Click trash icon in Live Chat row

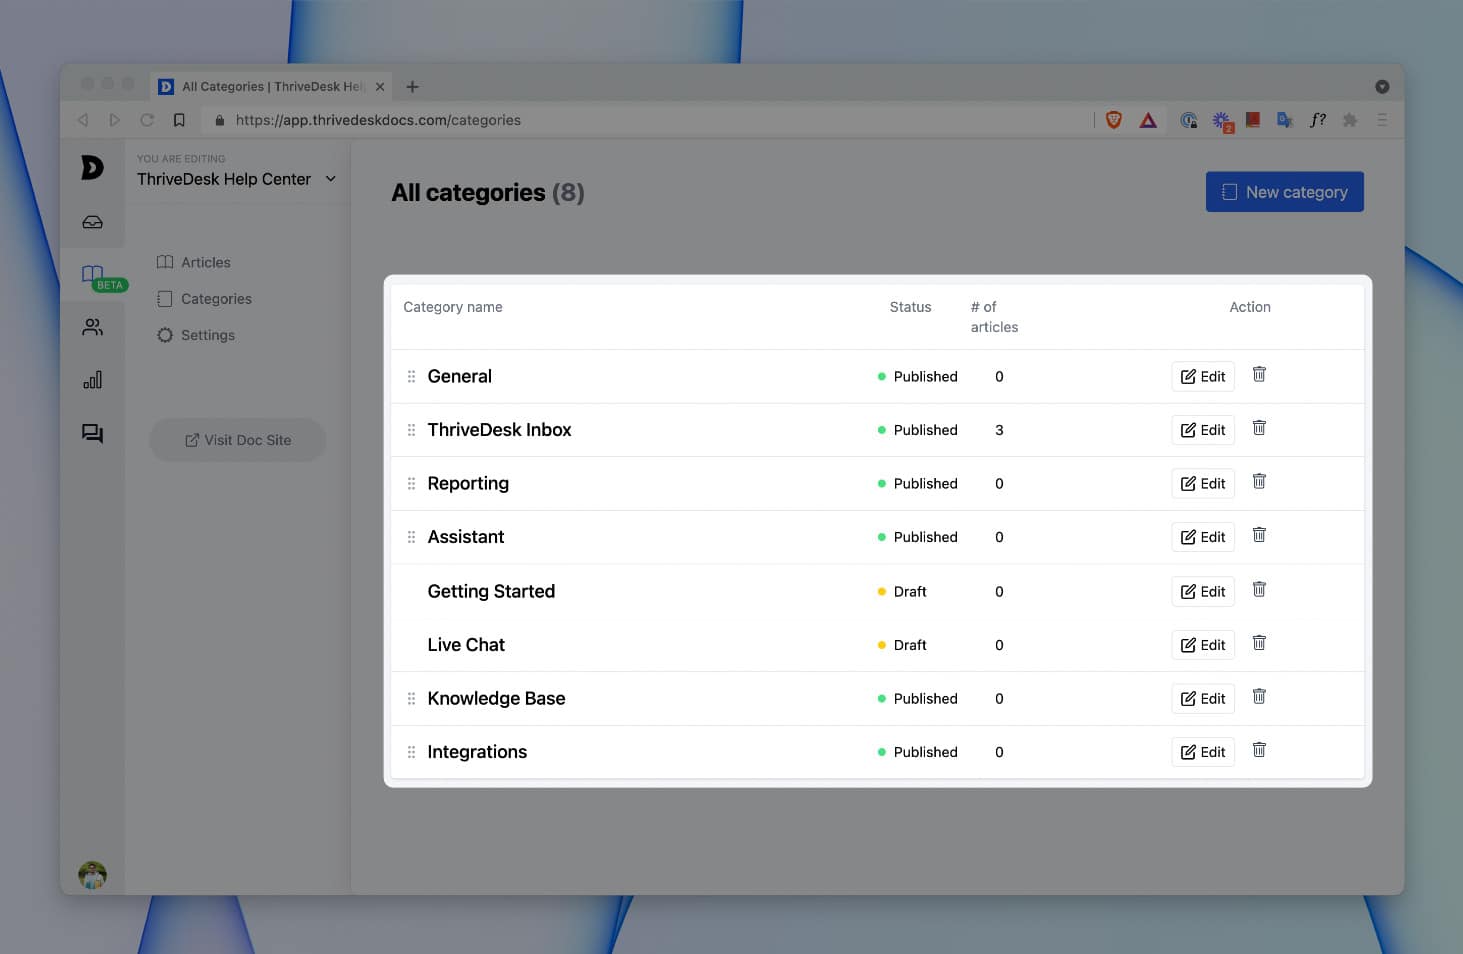pos(1259,643)
